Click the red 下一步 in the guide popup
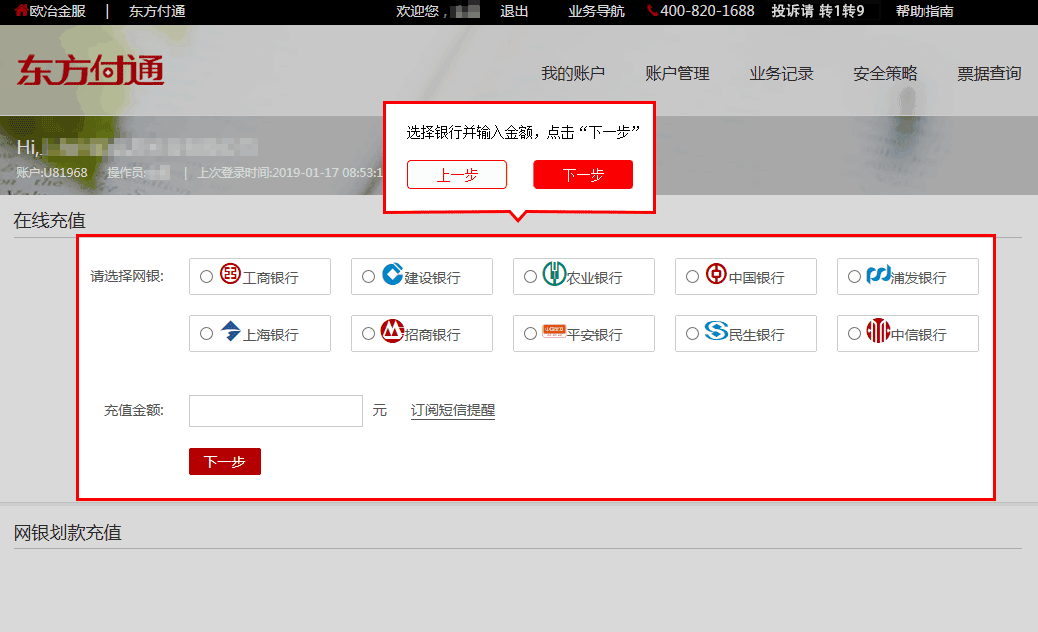The width and height of the screenshot is (1038, 632). (x=583, y=175)
